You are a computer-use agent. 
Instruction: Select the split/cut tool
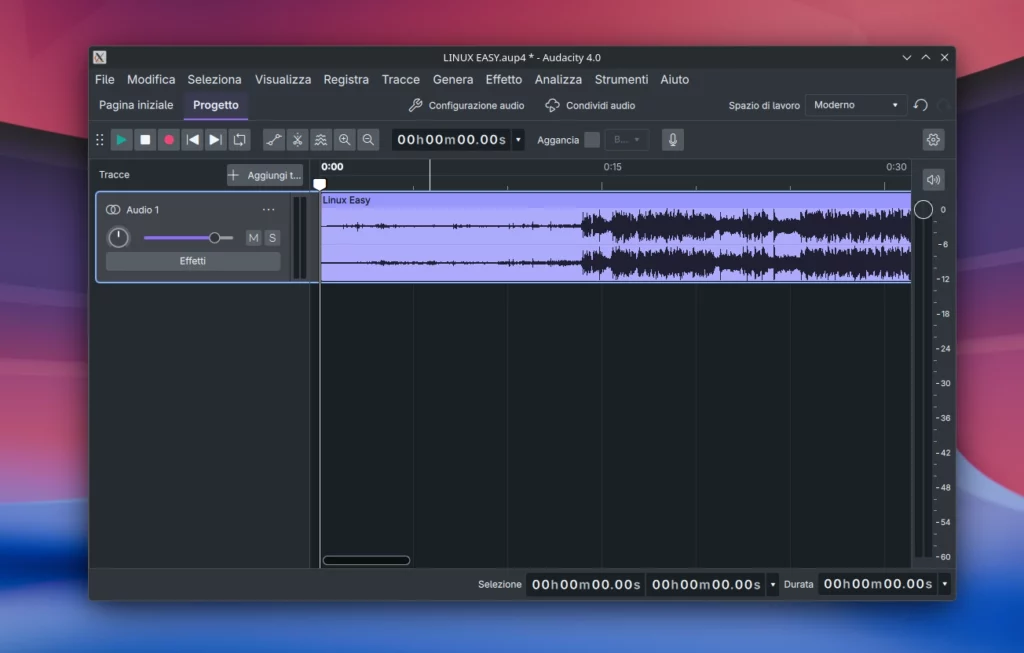pyautogui.click(x=297, y=140)
